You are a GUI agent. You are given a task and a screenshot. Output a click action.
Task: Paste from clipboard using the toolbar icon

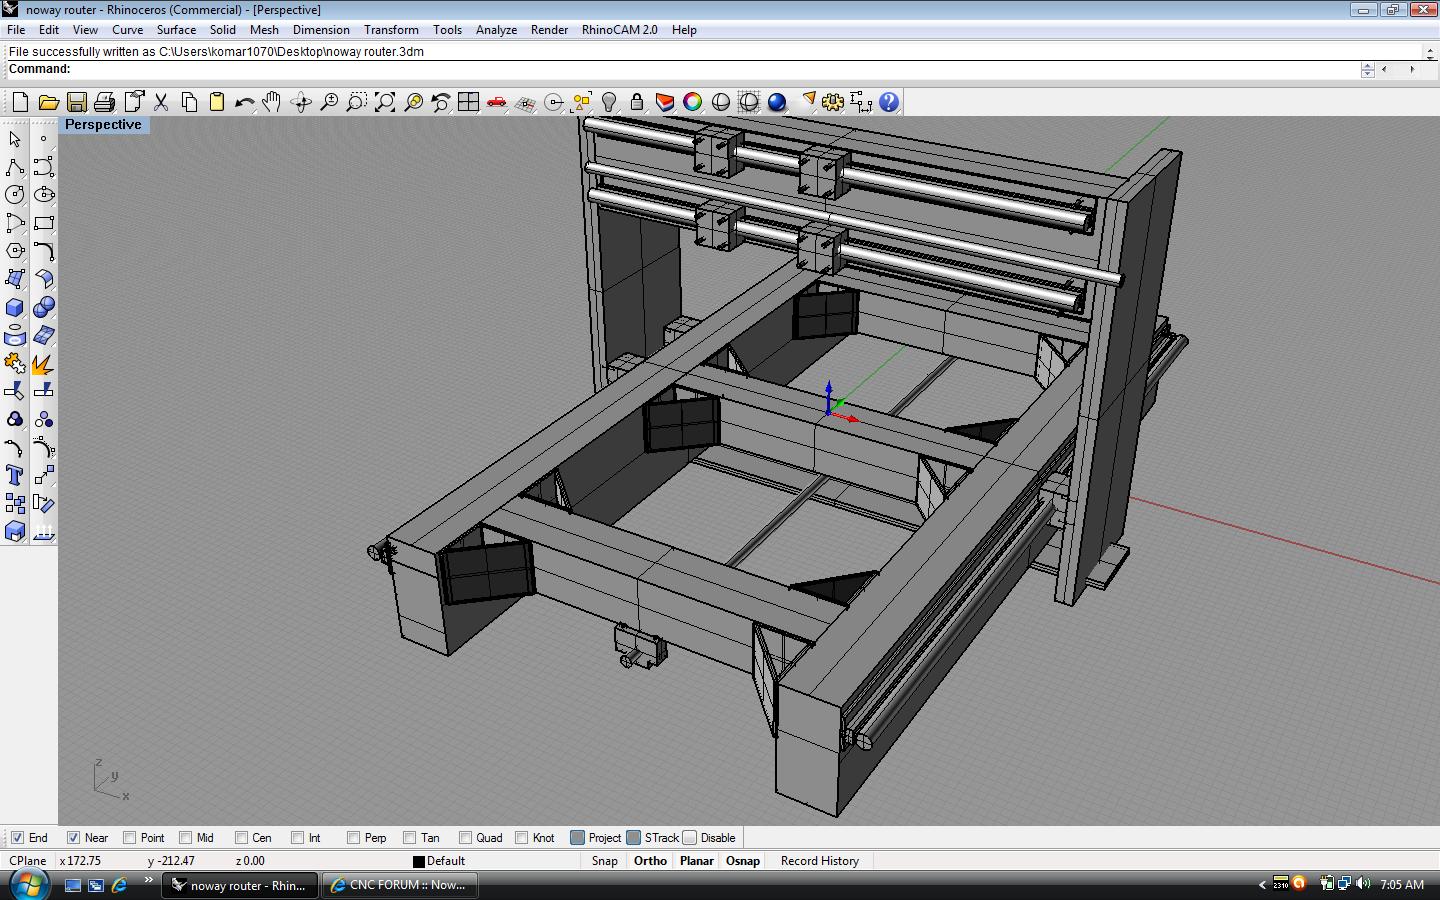click(216, 102)
